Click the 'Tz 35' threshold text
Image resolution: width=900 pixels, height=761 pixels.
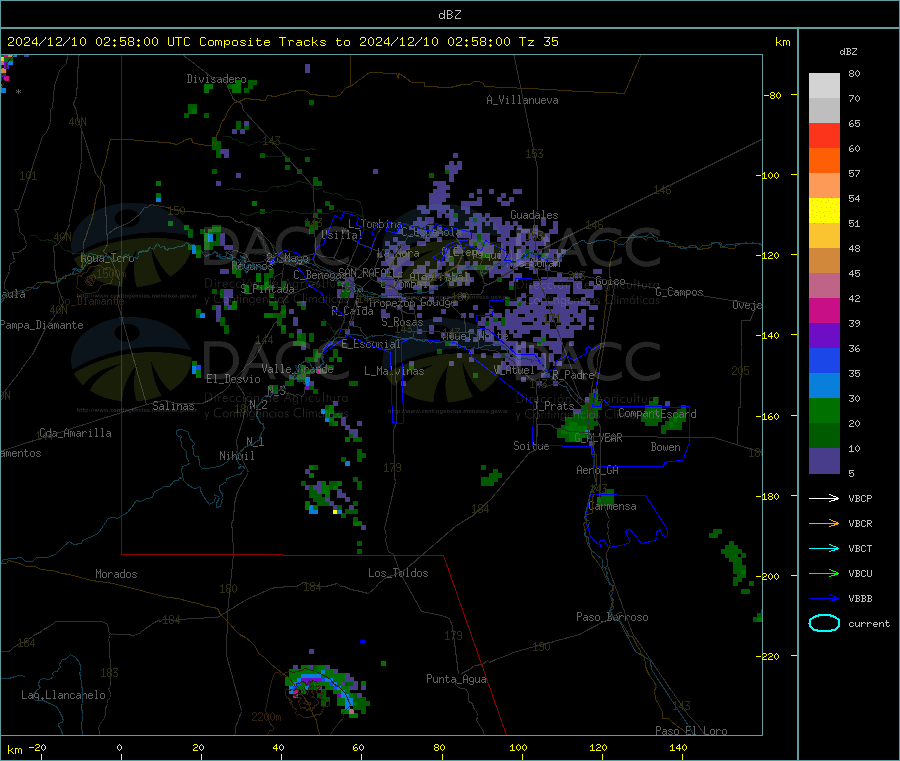point(538,42)
